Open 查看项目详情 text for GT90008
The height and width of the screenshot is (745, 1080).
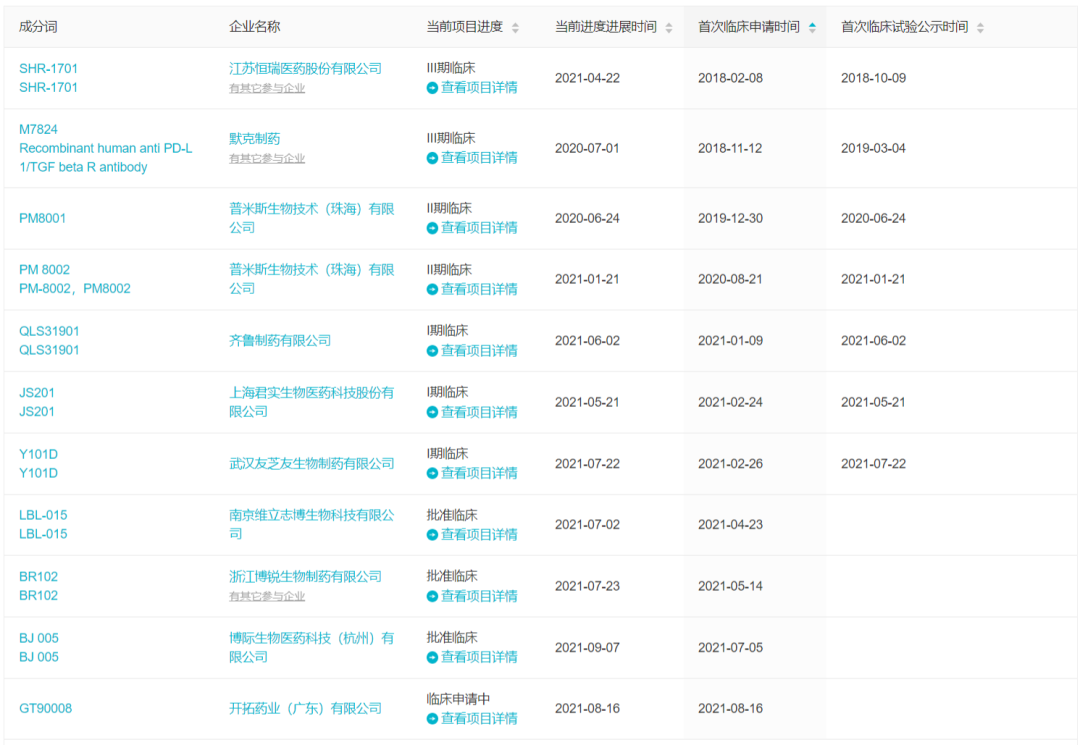point(479,718)
